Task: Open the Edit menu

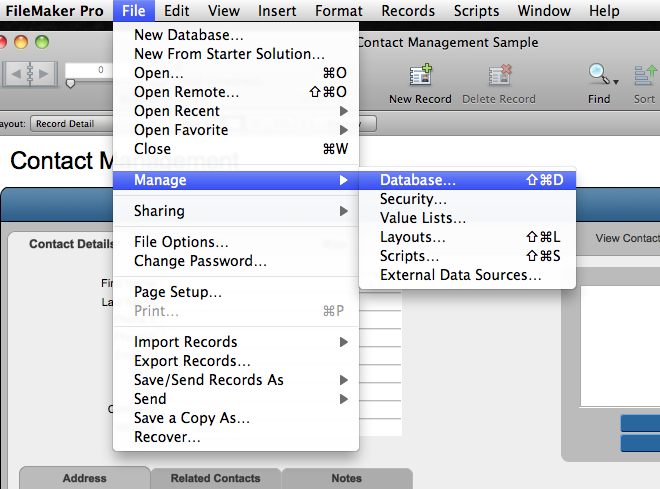Action: (176, 11)
